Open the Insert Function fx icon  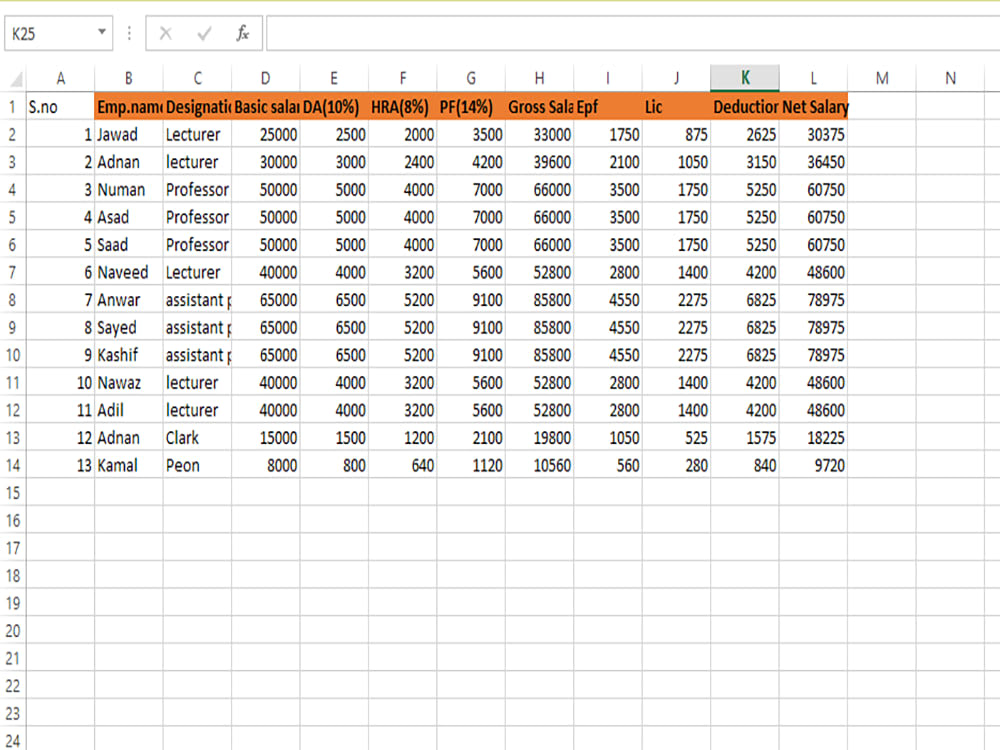point(243,33)
